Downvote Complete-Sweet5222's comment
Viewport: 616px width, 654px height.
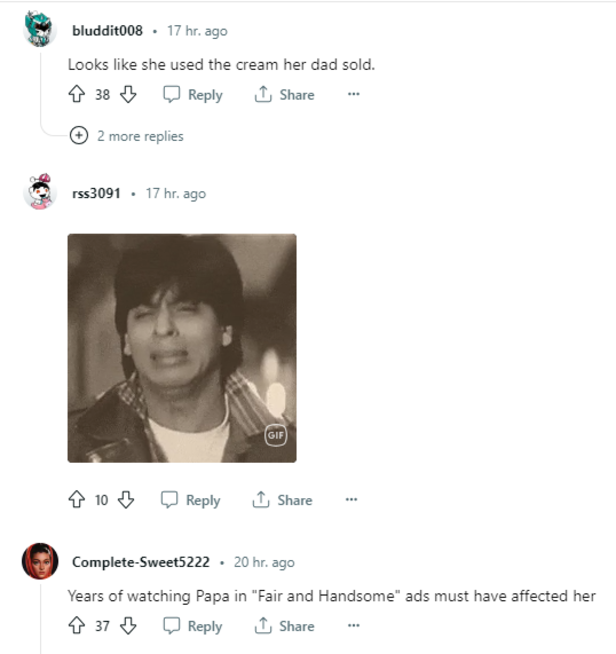click(x=127, y=626)
